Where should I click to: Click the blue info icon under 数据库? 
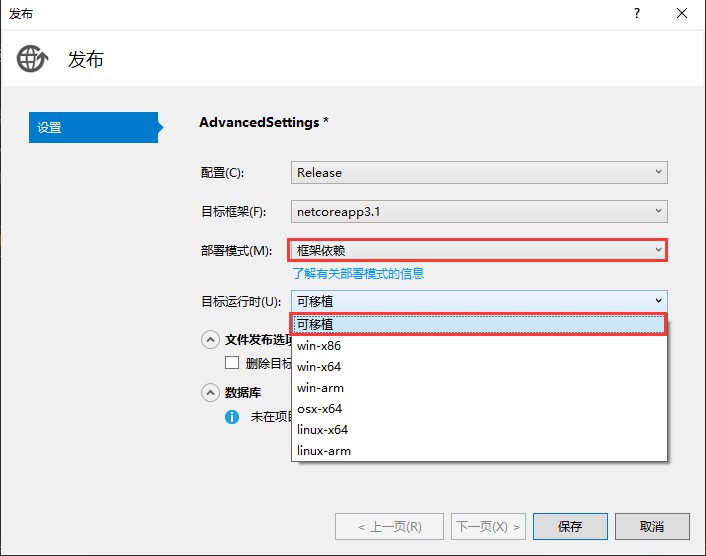point(232,417)
